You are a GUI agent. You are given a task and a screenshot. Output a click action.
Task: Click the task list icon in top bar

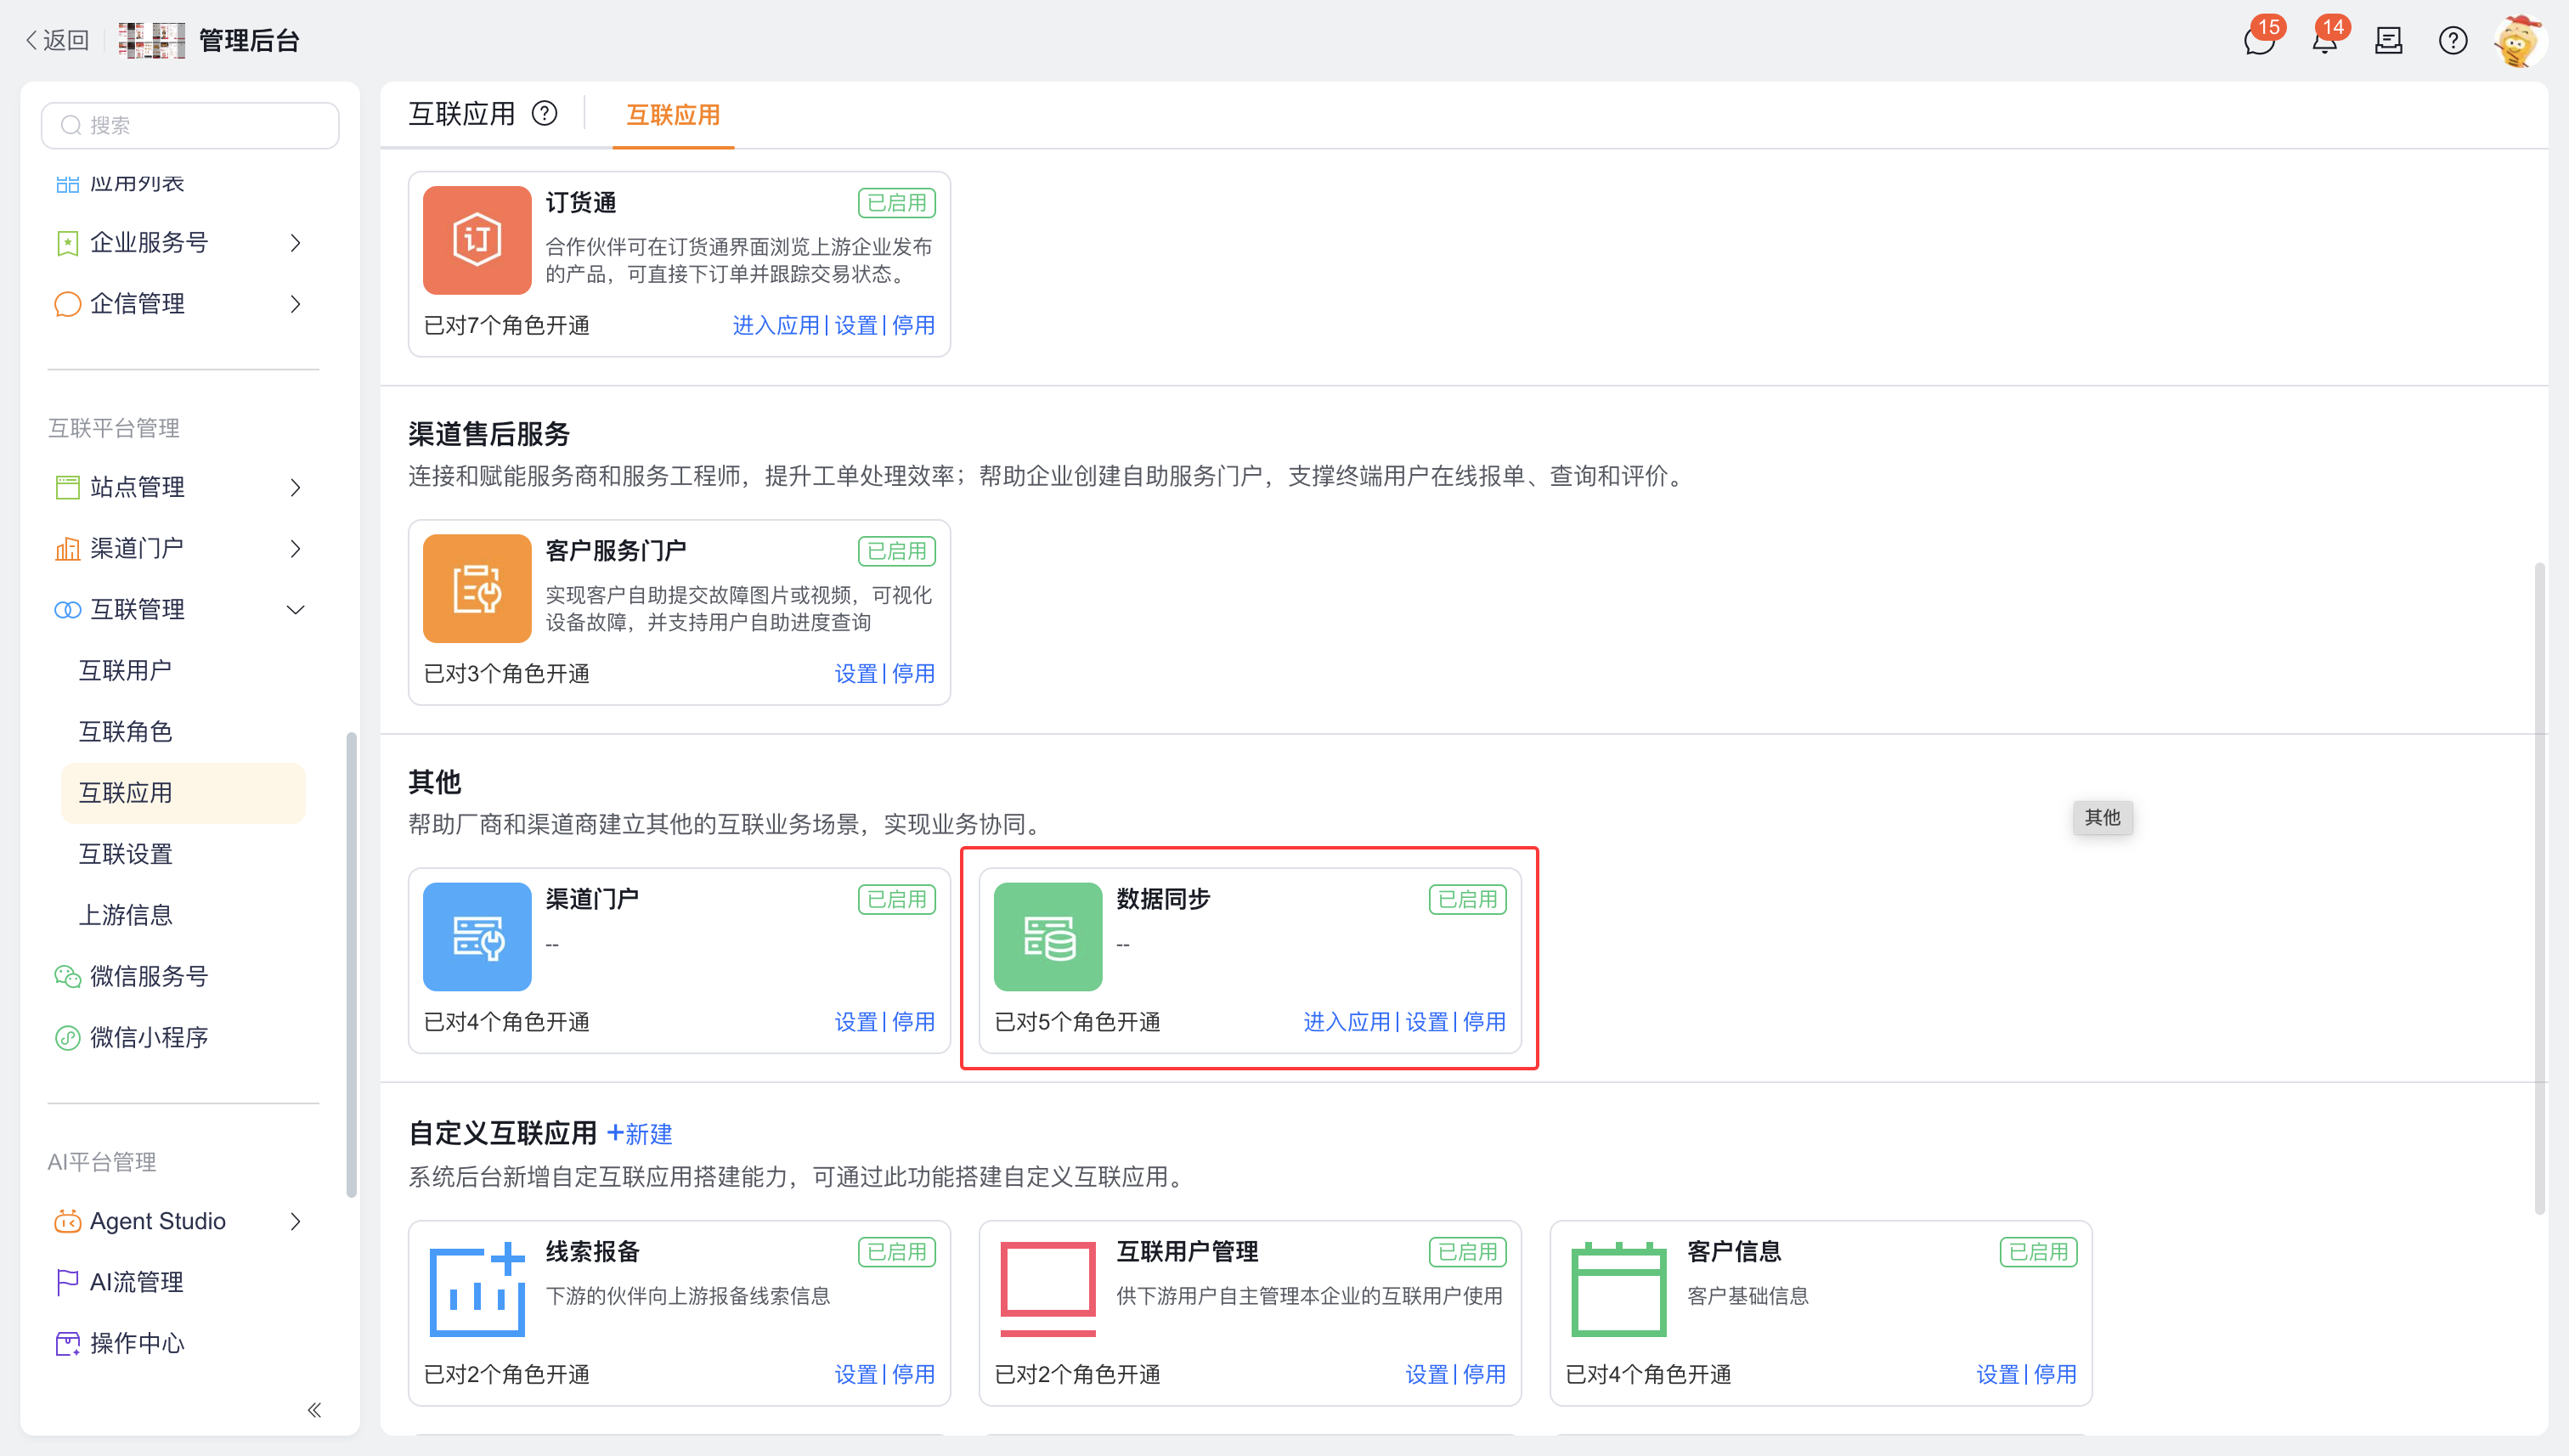tap(2388, 41)
